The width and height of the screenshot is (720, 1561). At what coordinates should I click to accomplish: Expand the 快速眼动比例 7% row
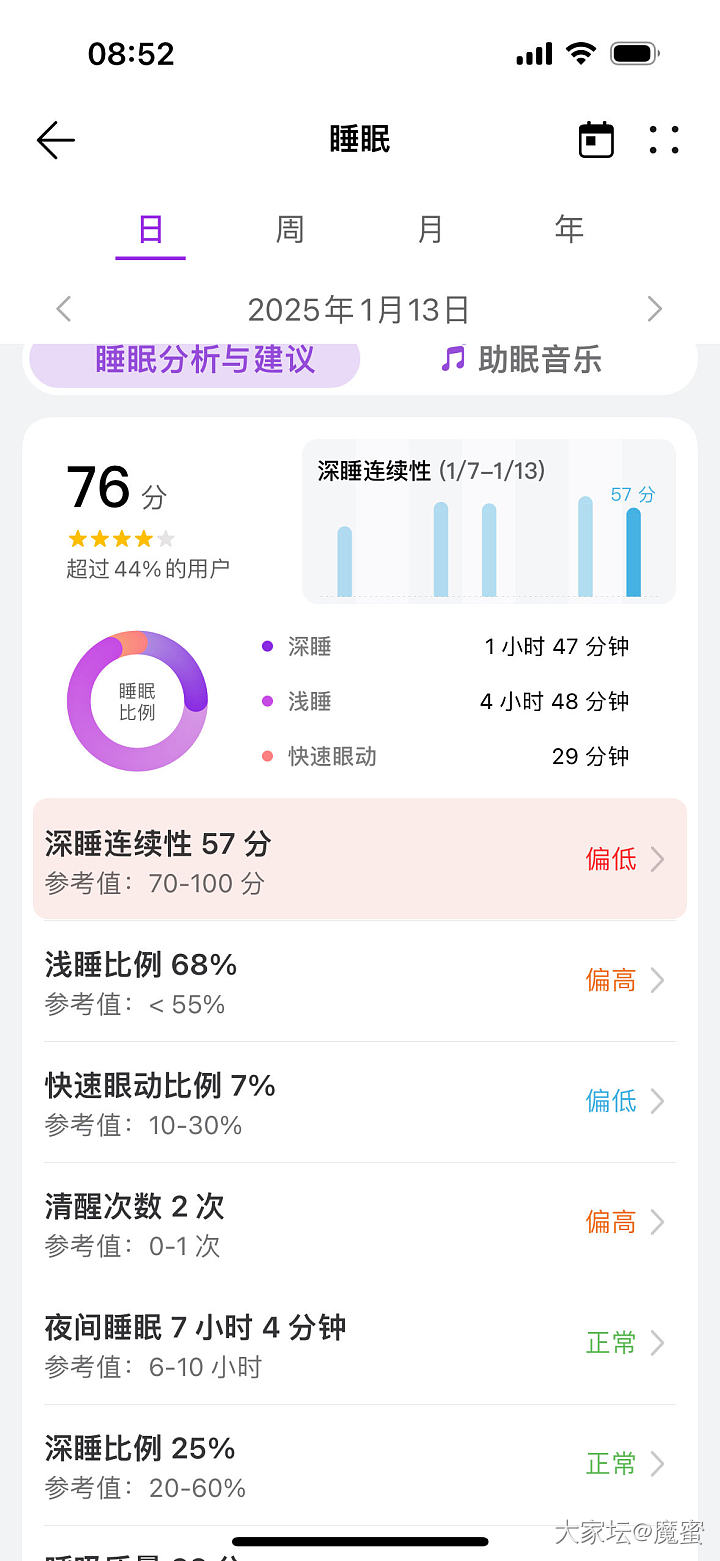click(360, 1102)
